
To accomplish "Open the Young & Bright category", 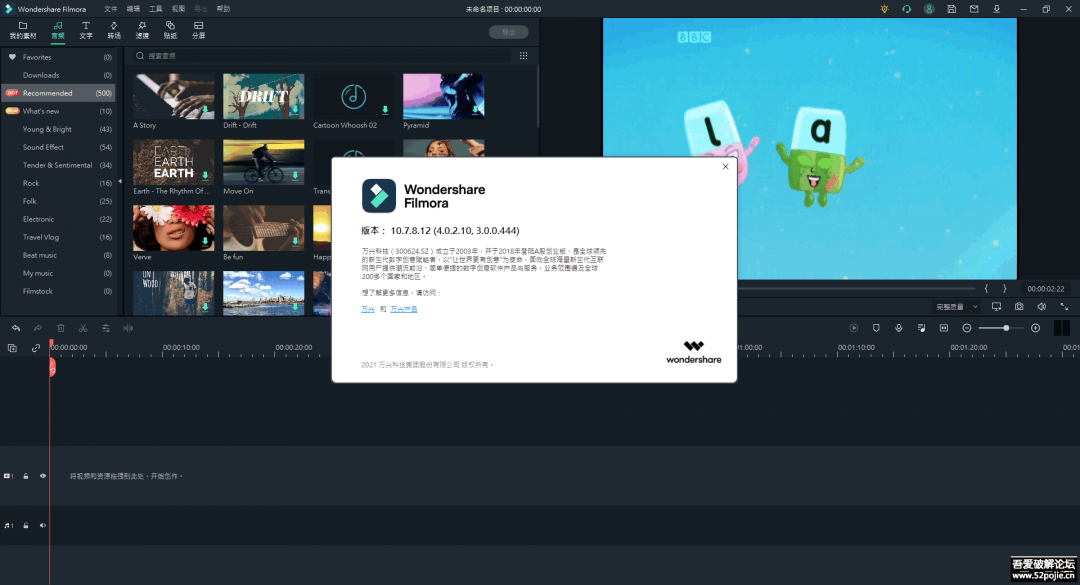I will point(58,130).
